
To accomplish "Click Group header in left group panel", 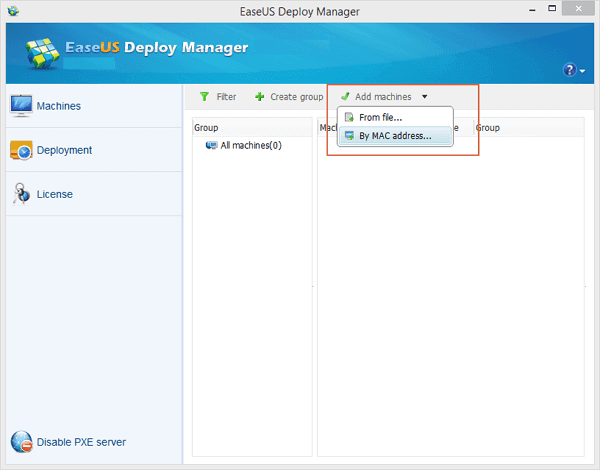I will coord(207,128).
